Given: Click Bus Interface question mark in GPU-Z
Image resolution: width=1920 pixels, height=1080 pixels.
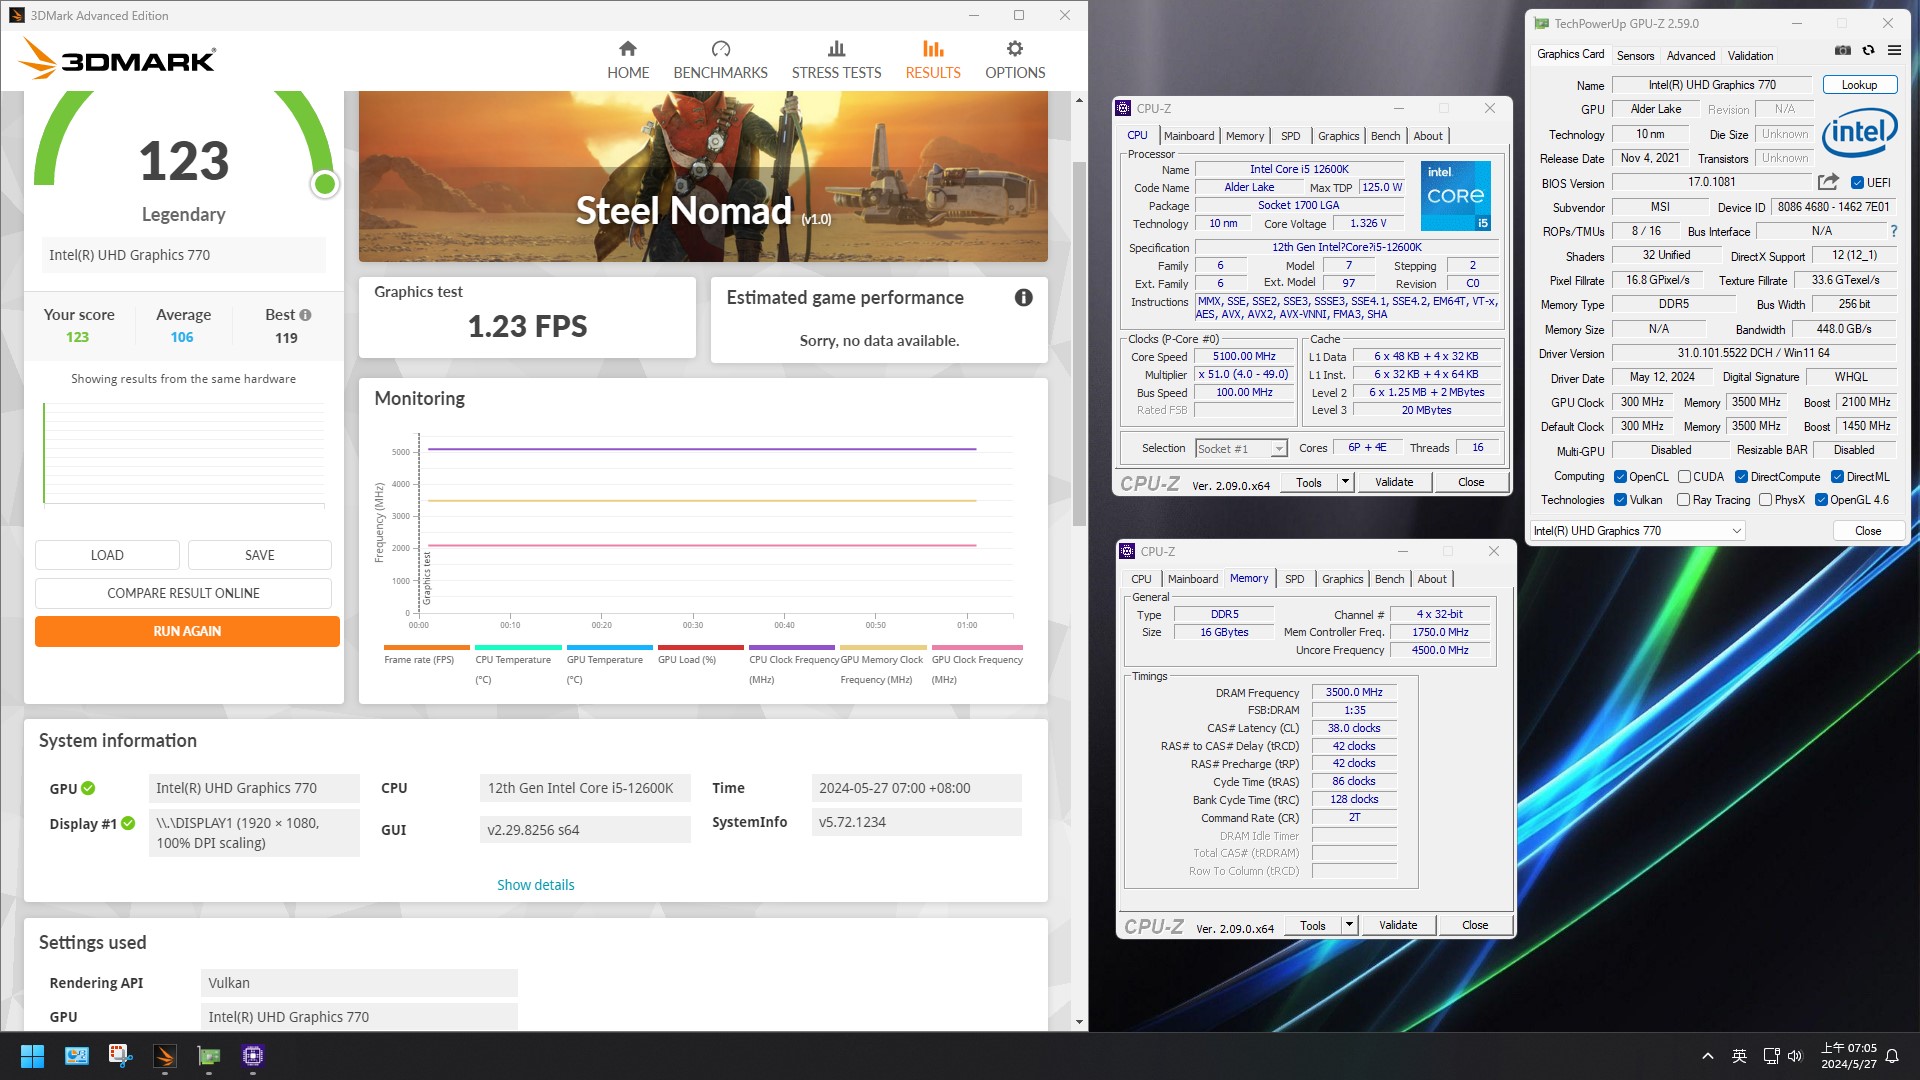Looking at the screenshot, I should tap(1893, 231).
